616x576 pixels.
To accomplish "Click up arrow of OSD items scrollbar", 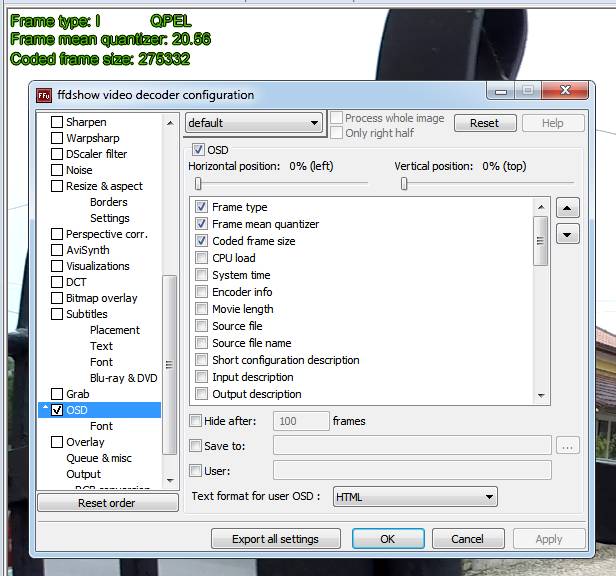I will coord(541,207).
